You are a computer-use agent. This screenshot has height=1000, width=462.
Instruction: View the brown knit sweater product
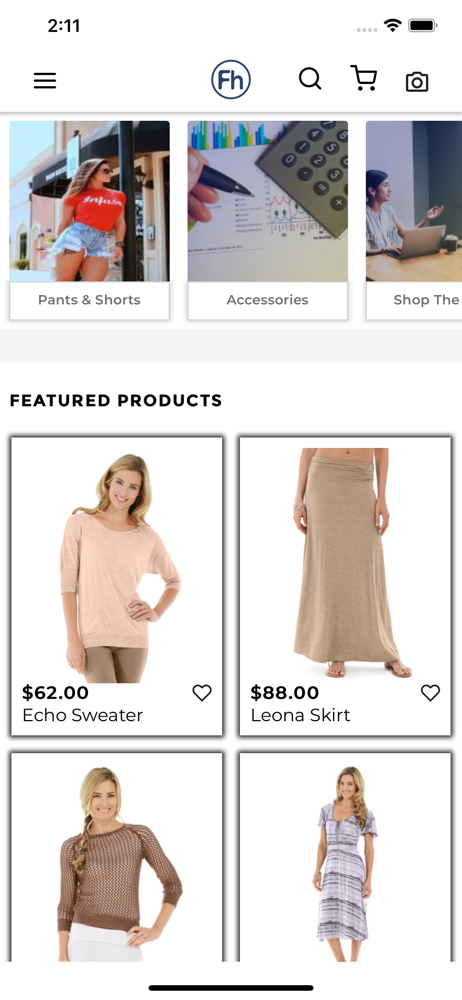coord(117,857)
